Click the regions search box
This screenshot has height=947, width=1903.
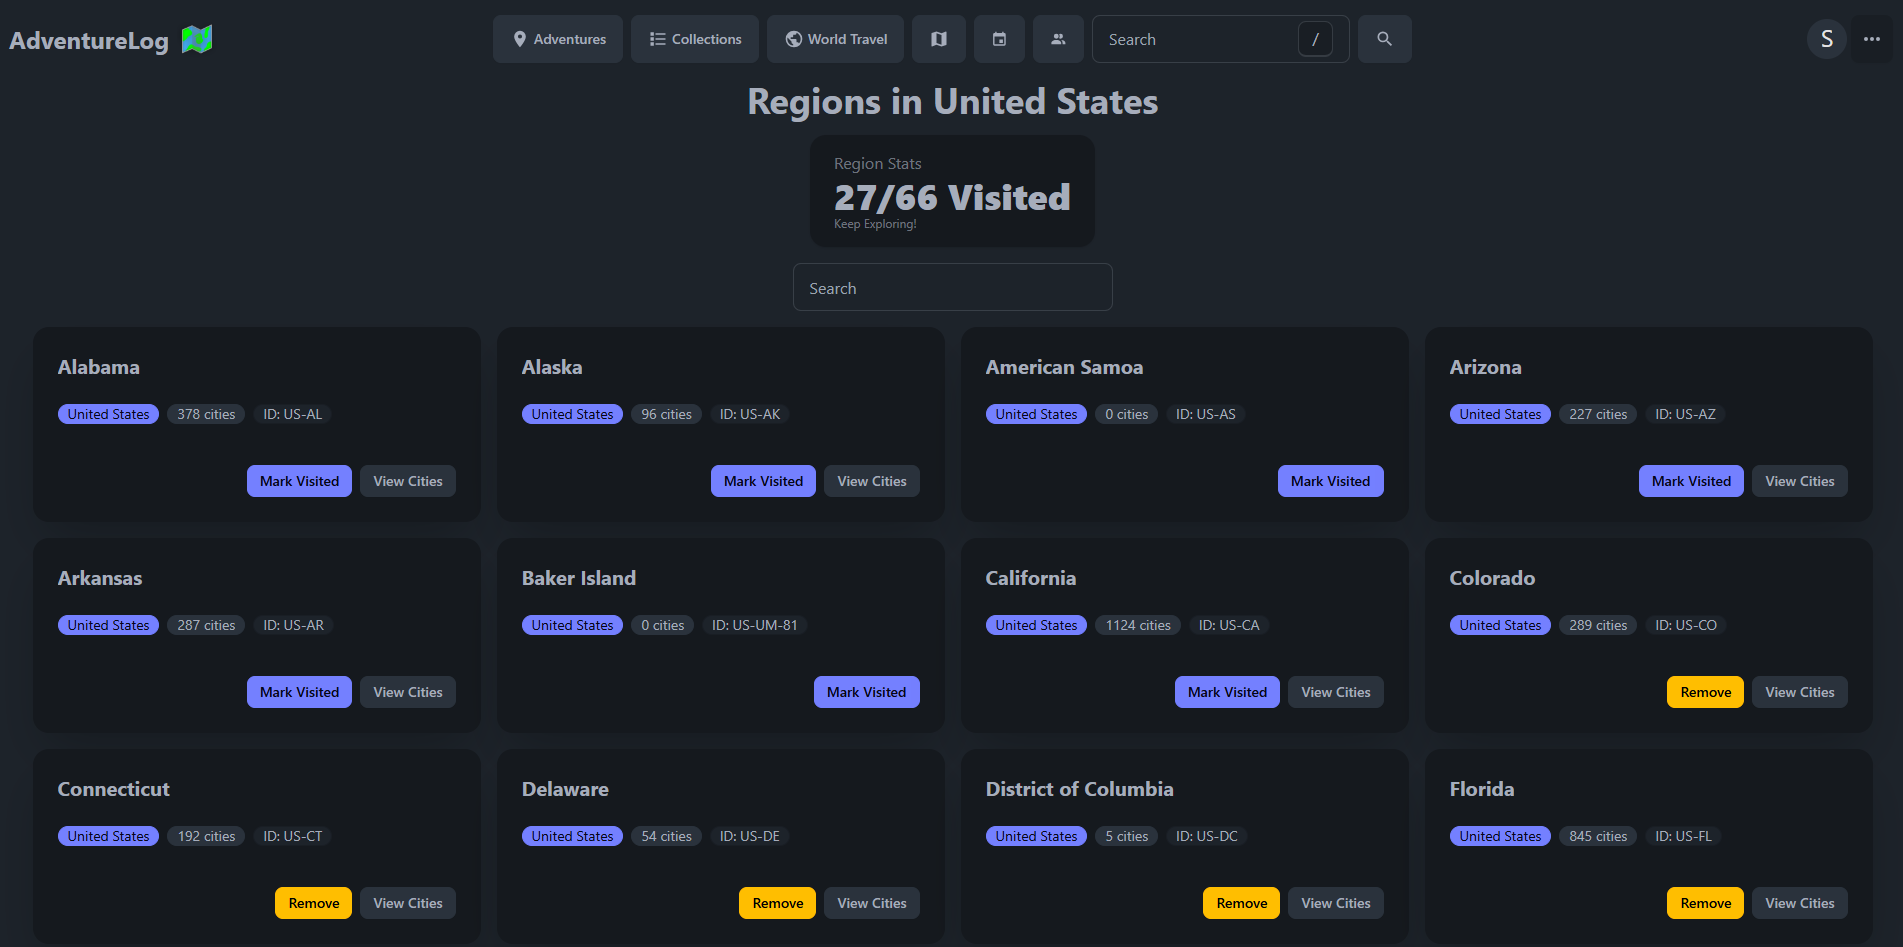tap(951, 287)
